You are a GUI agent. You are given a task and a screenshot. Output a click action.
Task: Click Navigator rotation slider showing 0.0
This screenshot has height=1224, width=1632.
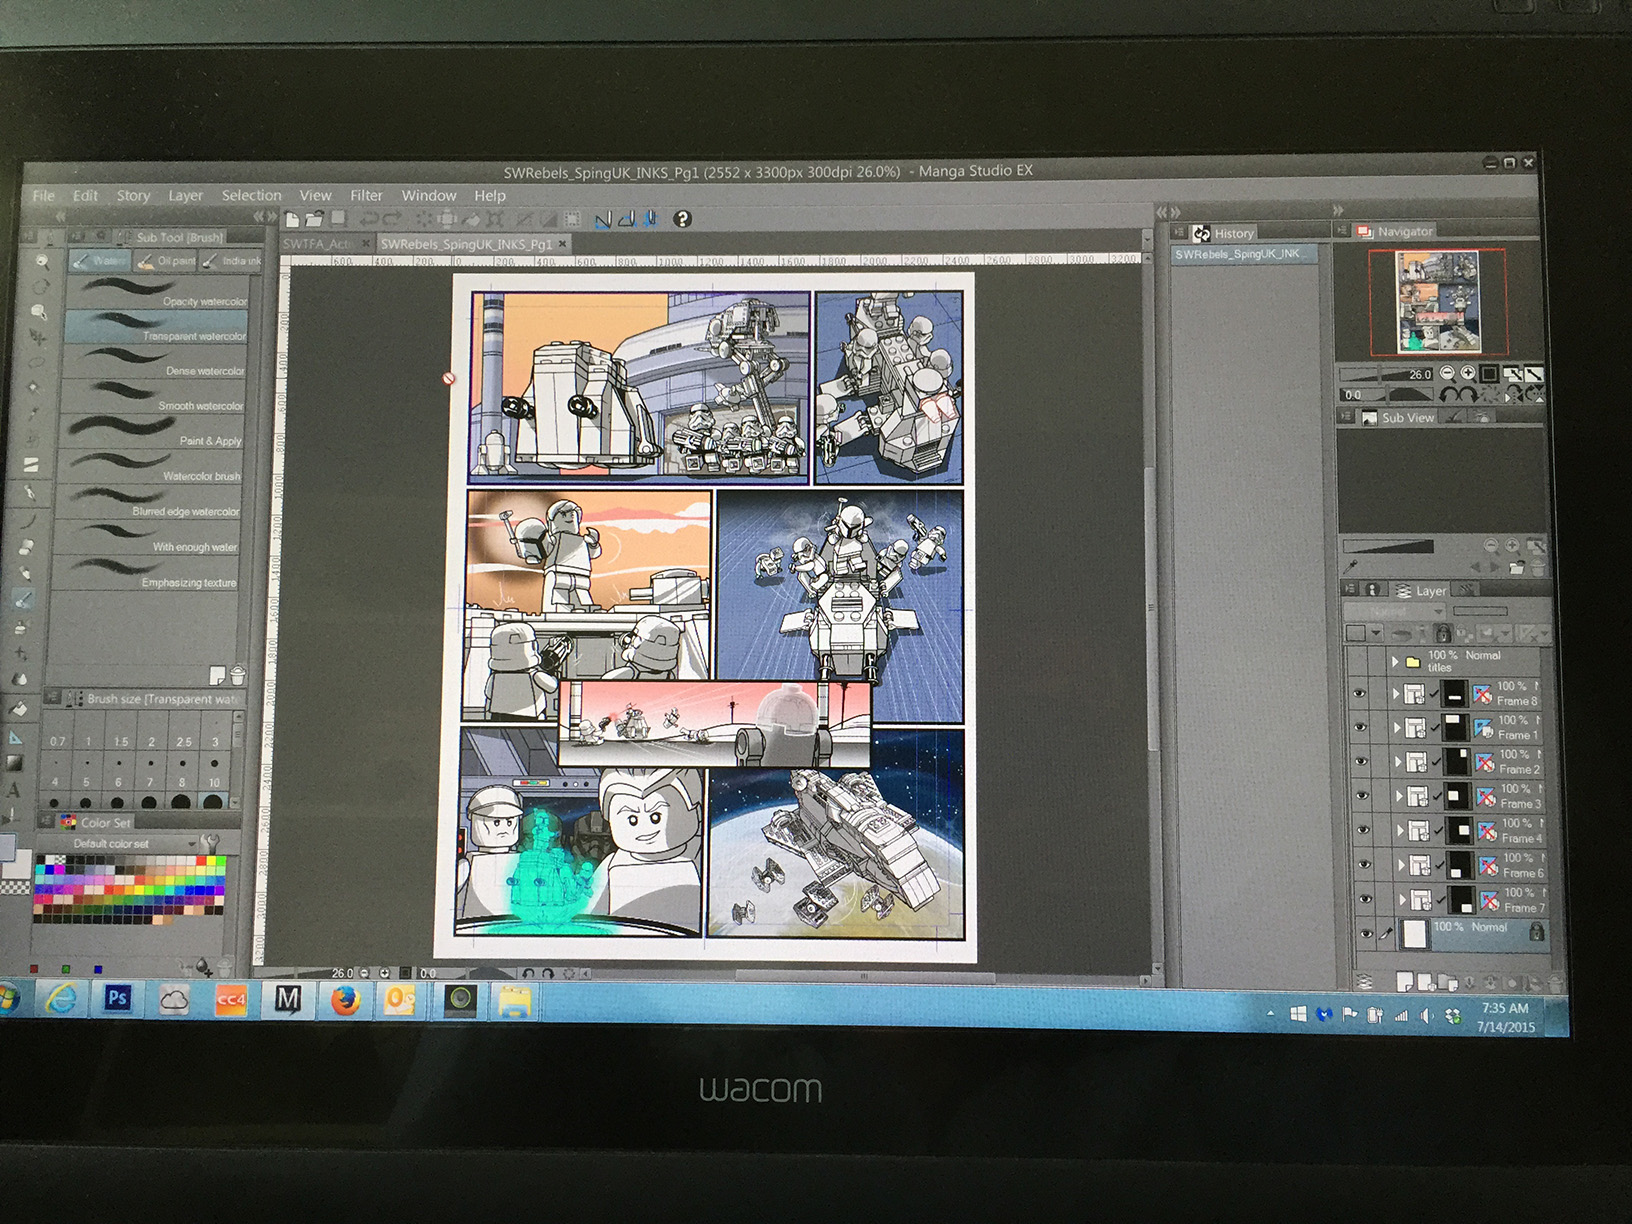pos(1387,395)
